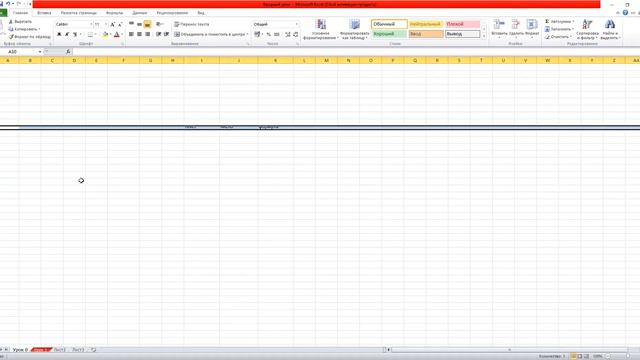Apply the Плохой (Bad) cell style
640x360 pixels.
tap(462, 24)
